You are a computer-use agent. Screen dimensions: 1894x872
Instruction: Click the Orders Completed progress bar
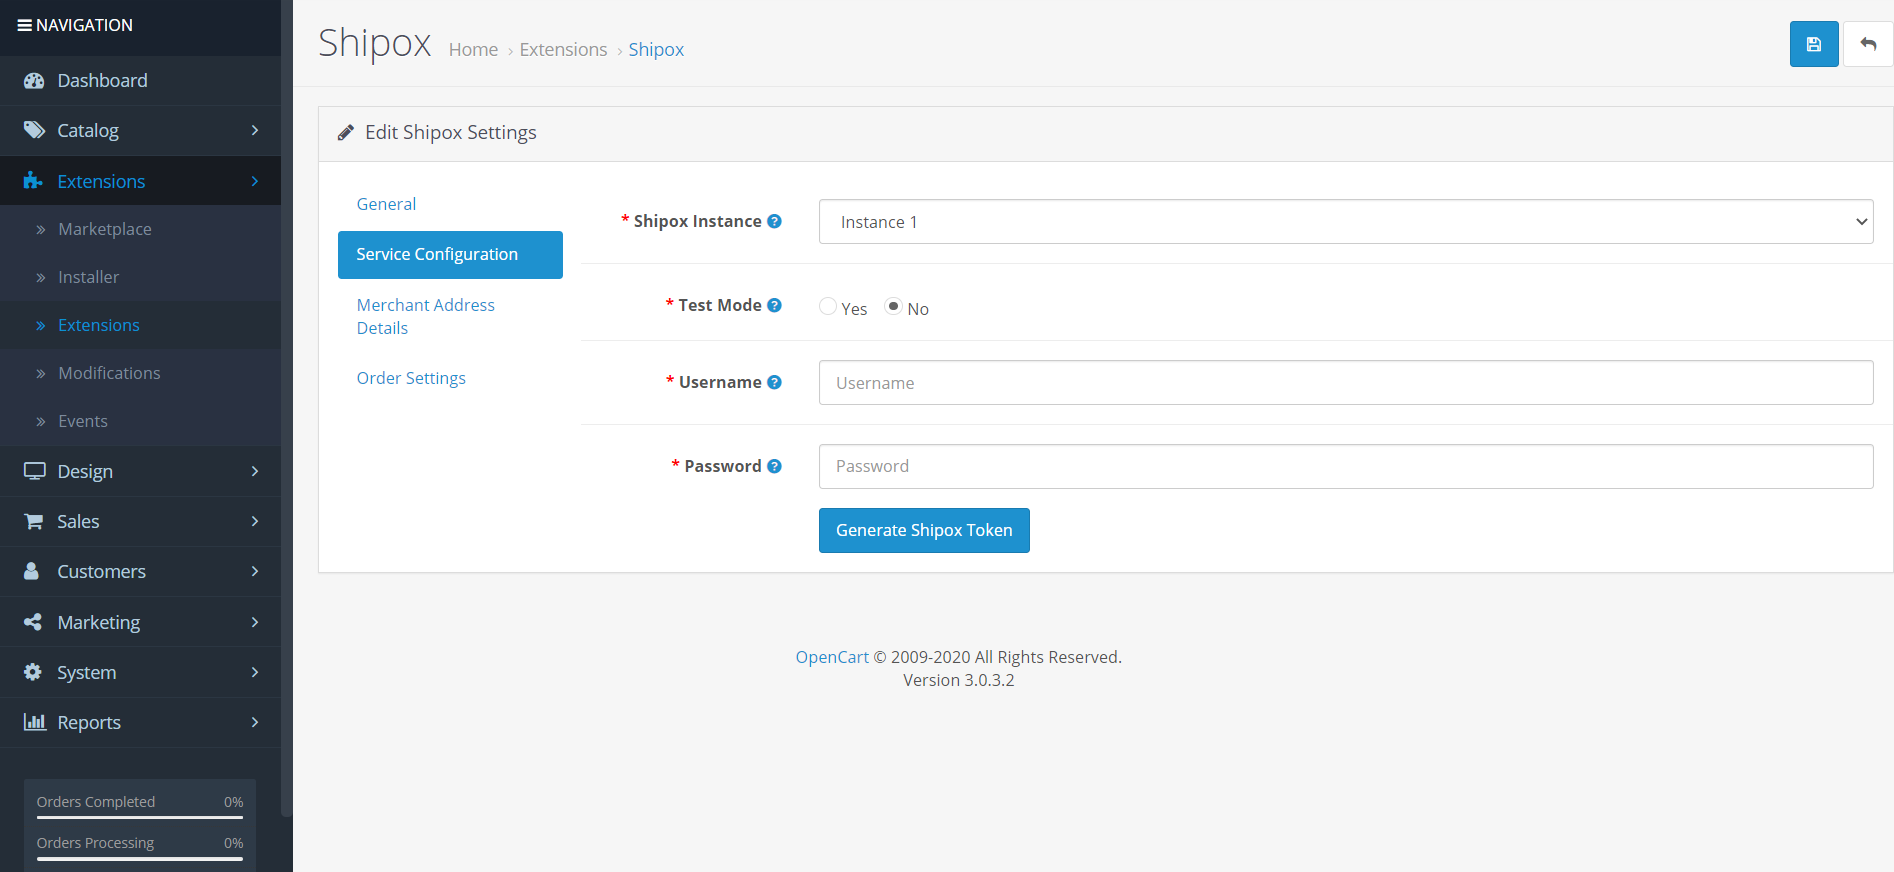coord(140,817)
